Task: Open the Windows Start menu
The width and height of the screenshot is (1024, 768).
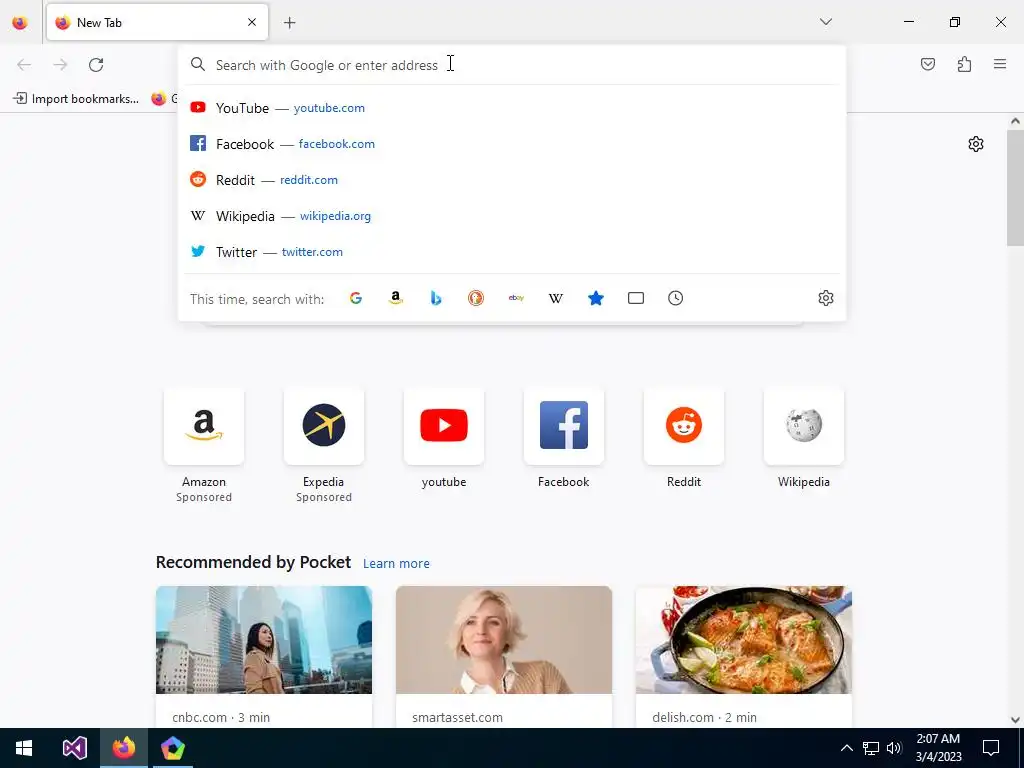Action: (x=24, y=748)
